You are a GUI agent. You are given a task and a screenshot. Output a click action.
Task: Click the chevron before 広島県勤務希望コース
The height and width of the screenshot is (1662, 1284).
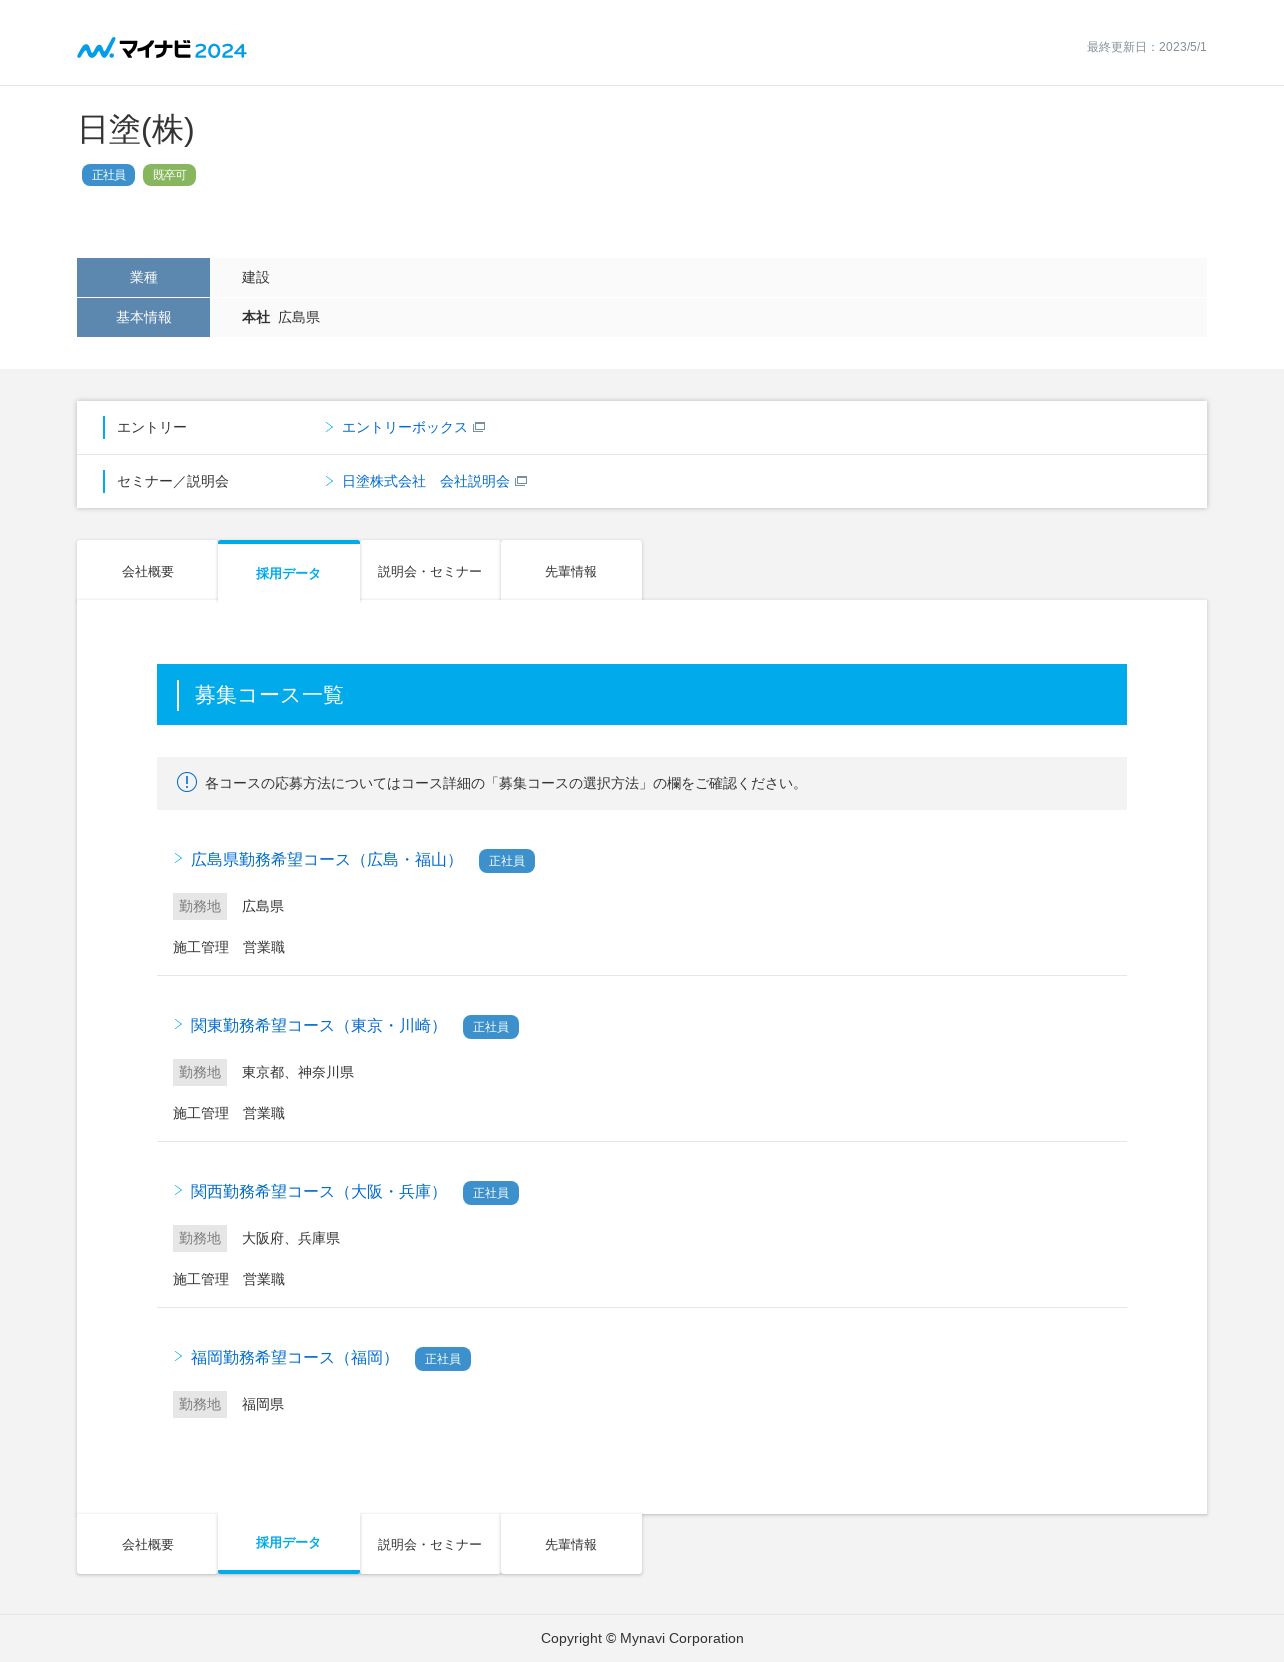coord(178,858)
